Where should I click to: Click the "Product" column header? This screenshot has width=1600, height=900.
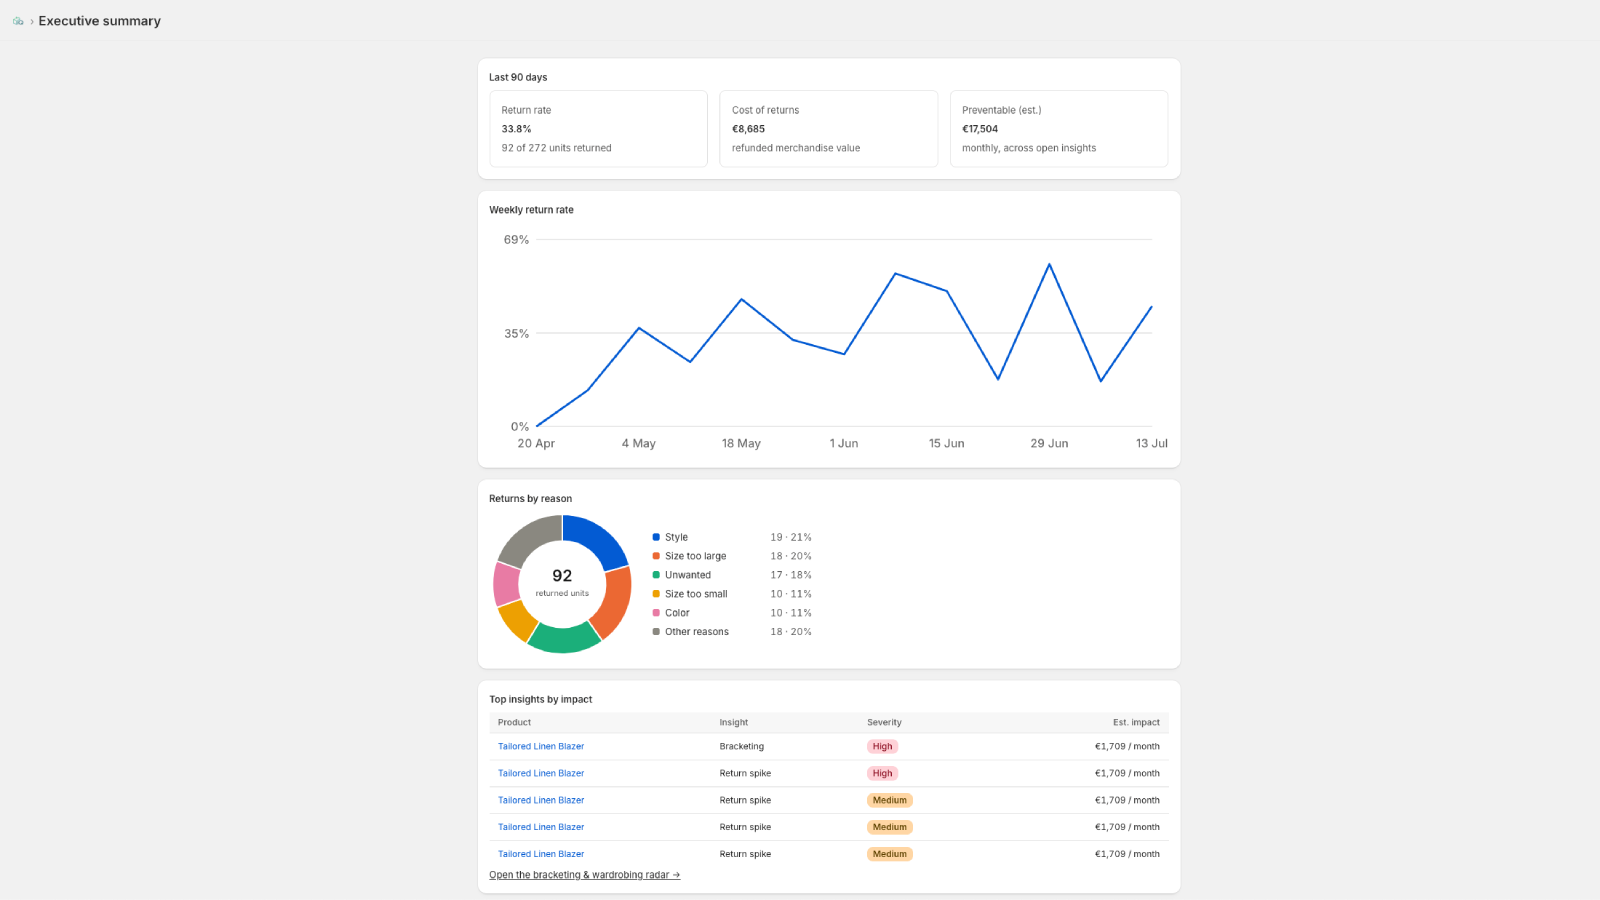coord(514,723)
